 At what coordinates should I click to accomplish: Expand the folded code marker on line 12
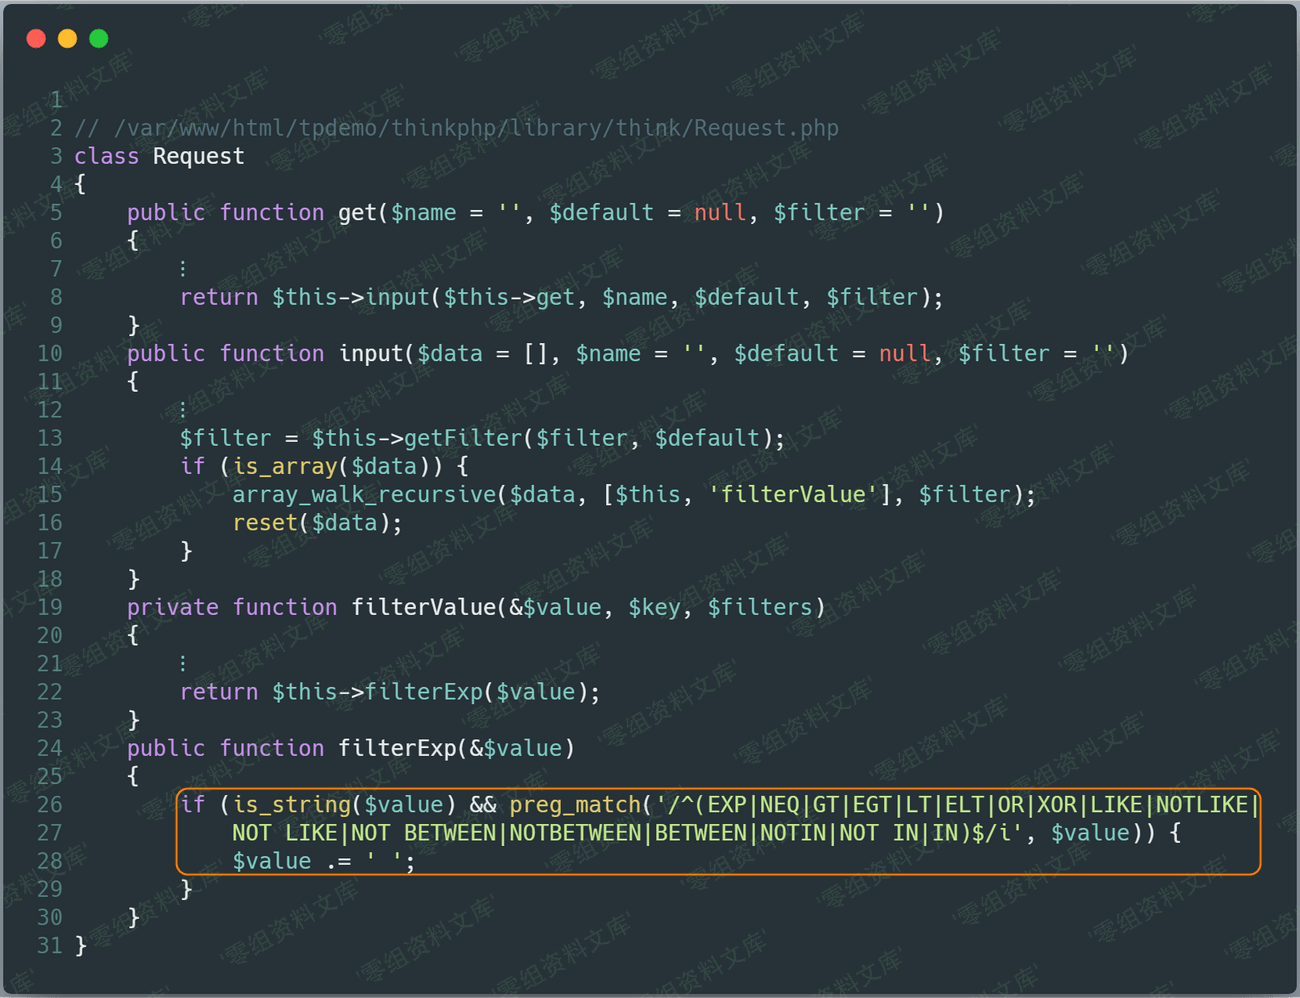(x=182, y=410)
